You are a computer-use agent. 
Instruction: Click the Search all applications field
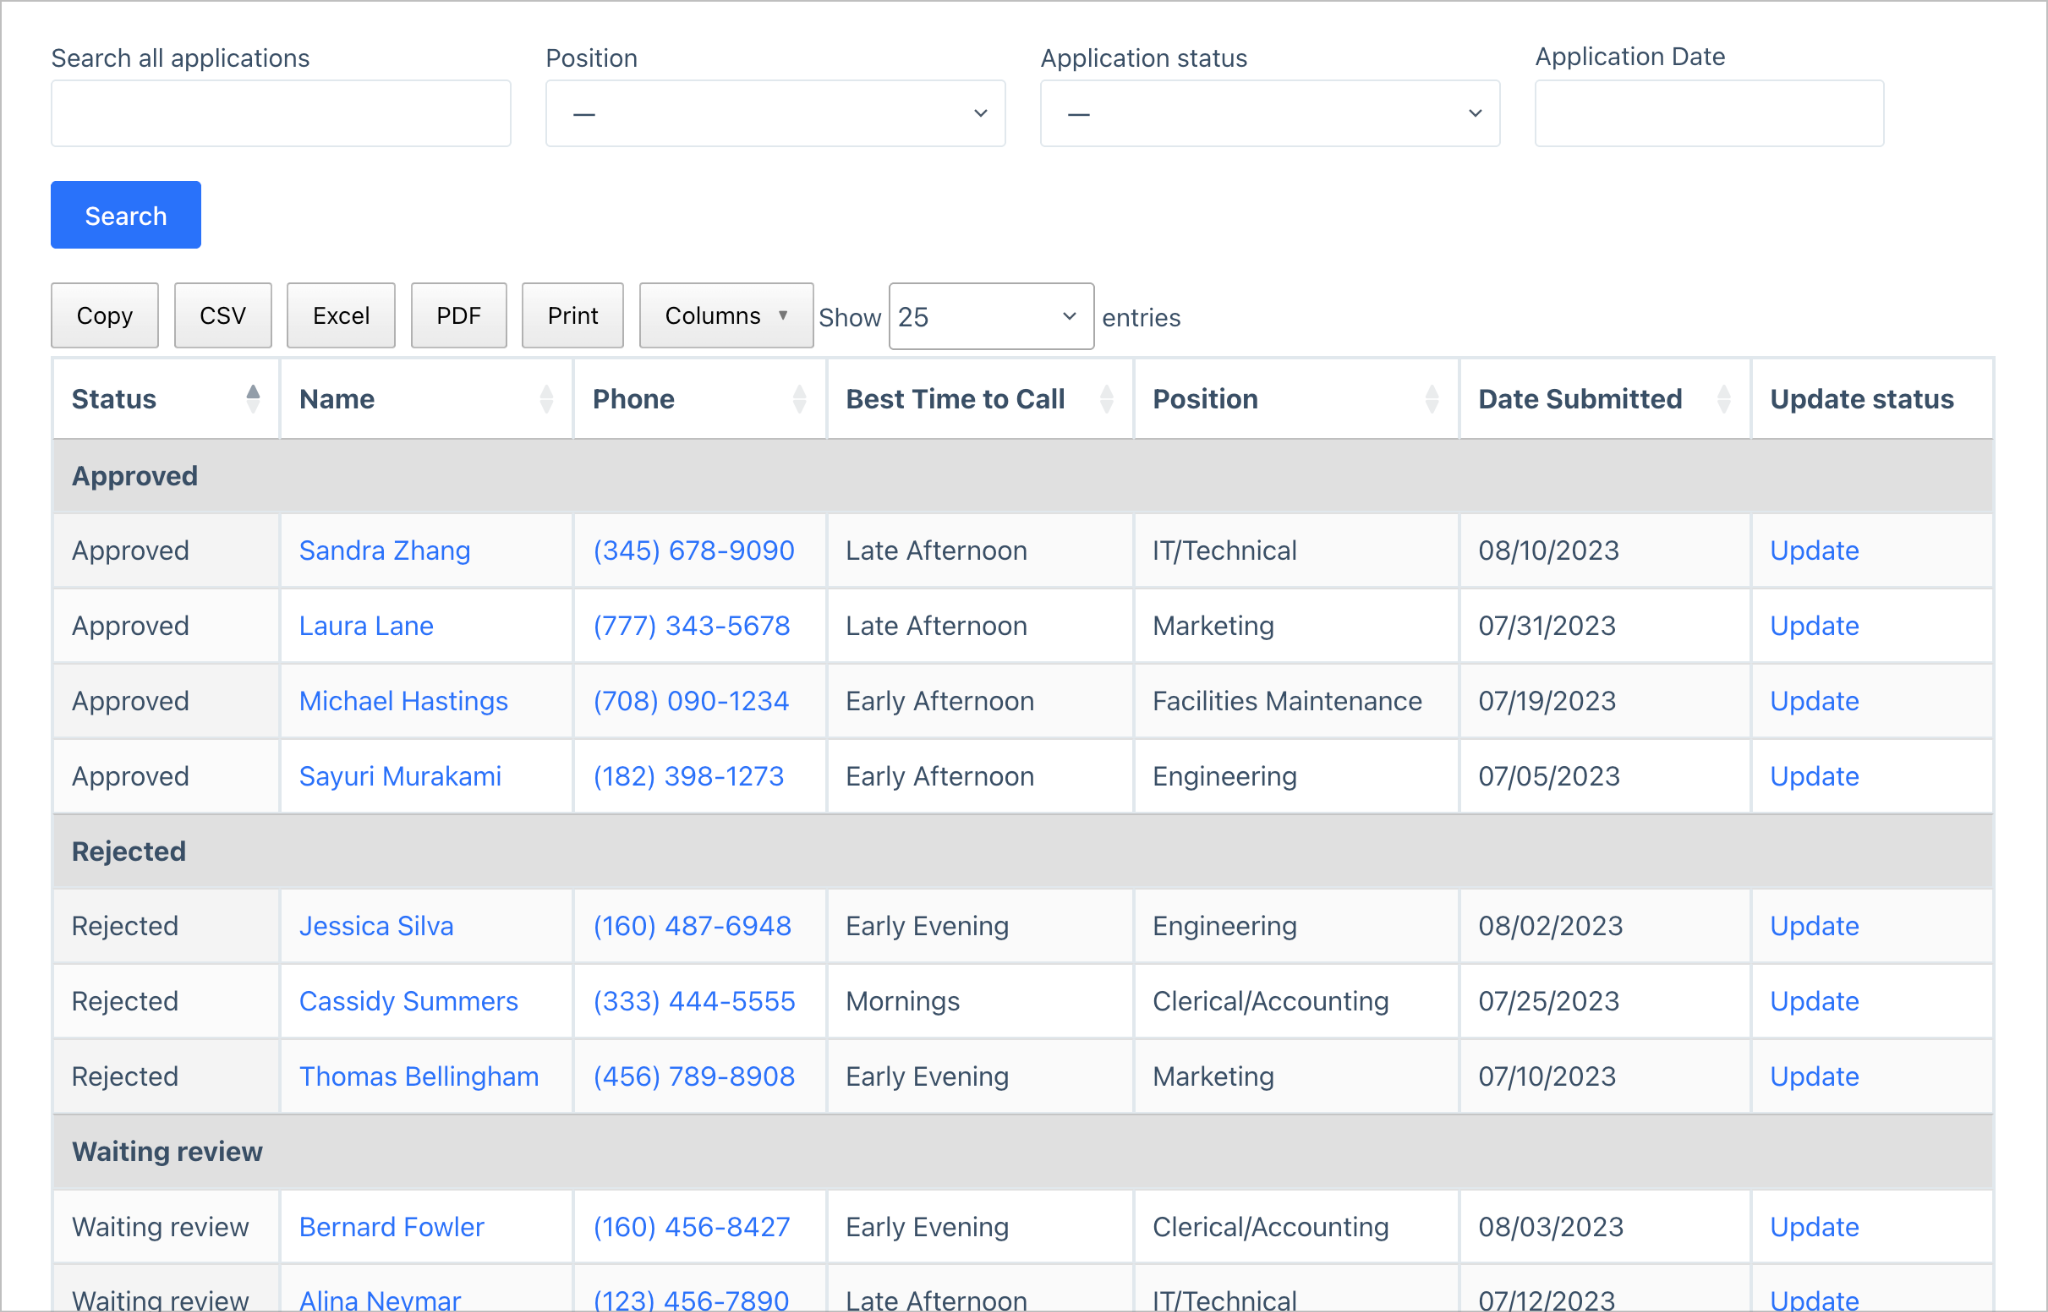pyautogui.click(x=281, y=113)
